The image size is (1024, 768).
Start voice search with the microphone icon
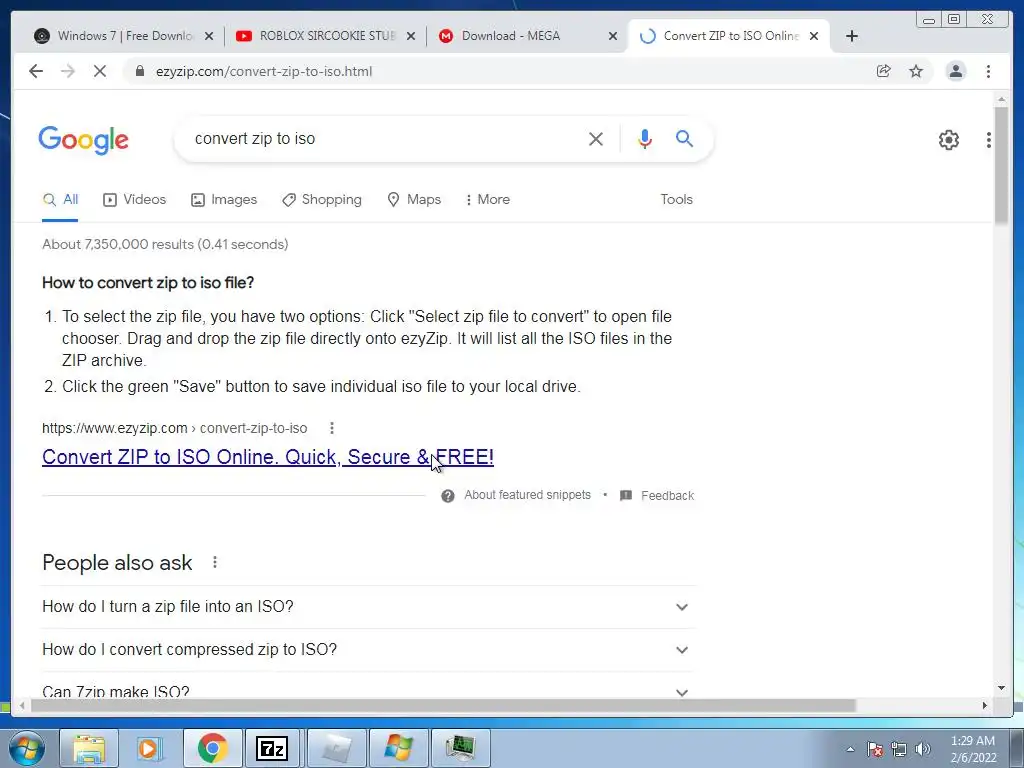click(x=645, y=138)
